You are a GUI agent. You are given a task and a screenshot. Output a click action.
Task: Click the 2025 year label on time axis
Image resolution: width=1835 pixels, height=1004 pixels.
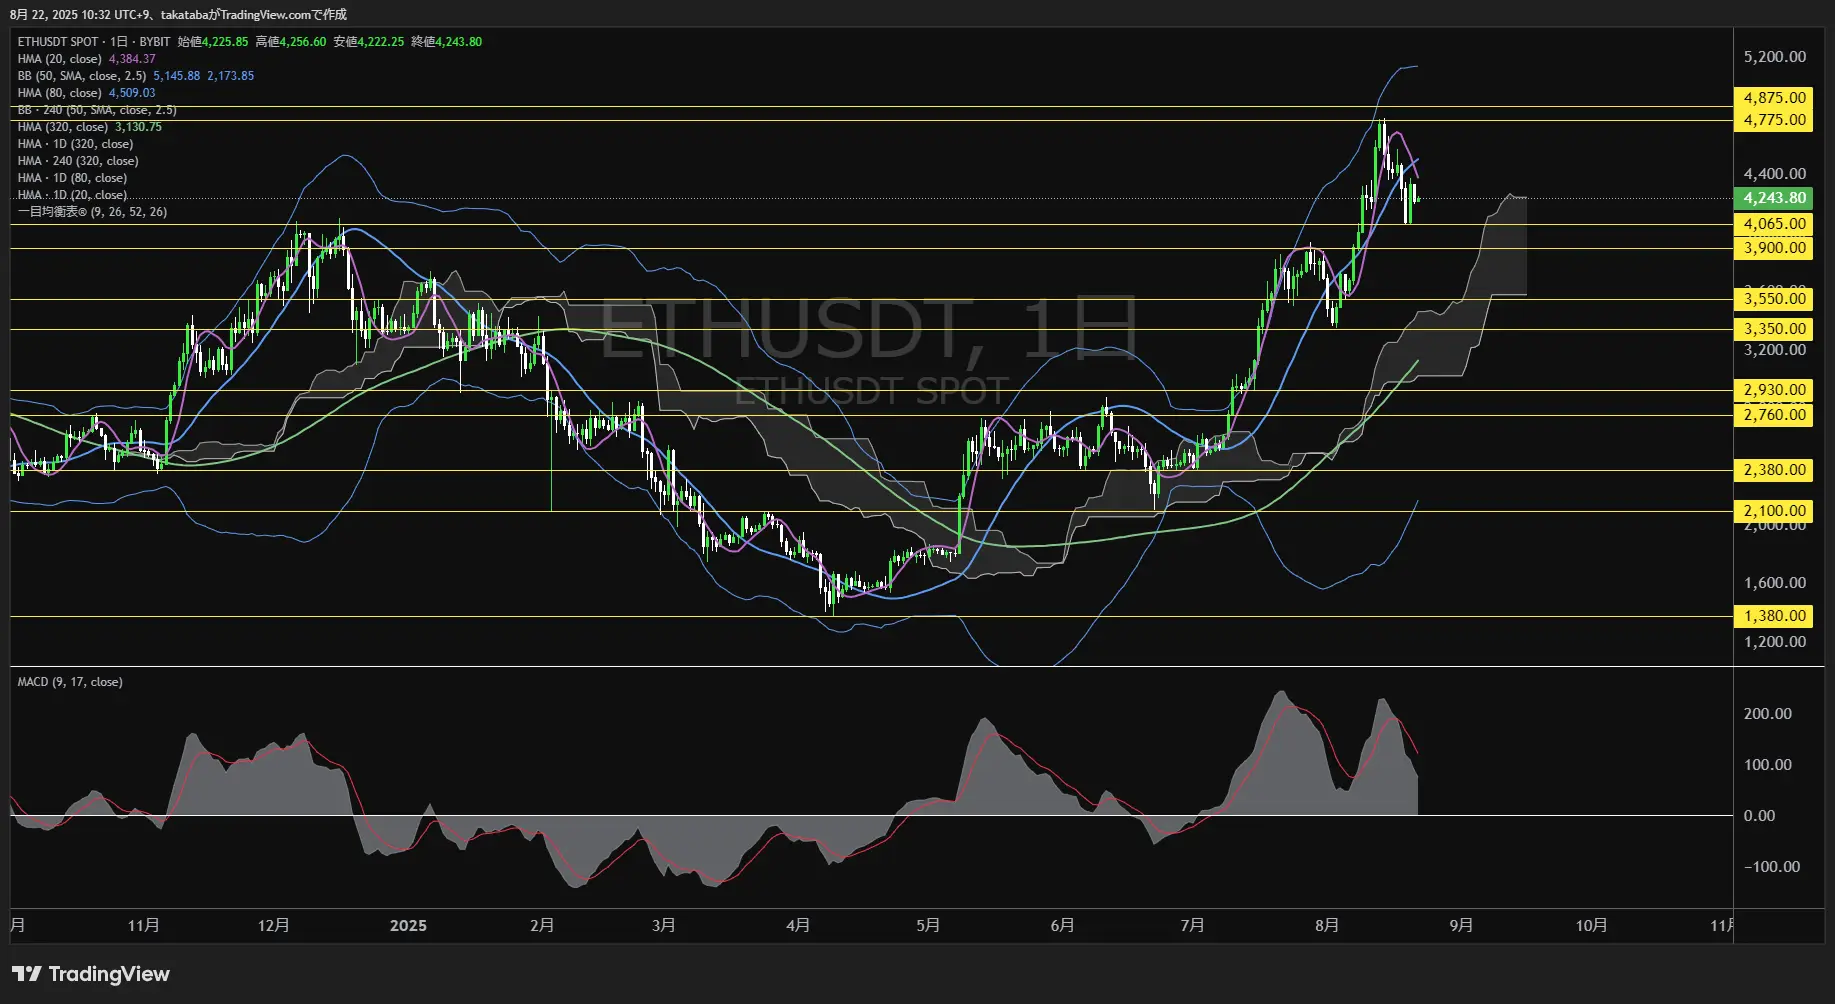pyautogui.click(x=408, y=925)
